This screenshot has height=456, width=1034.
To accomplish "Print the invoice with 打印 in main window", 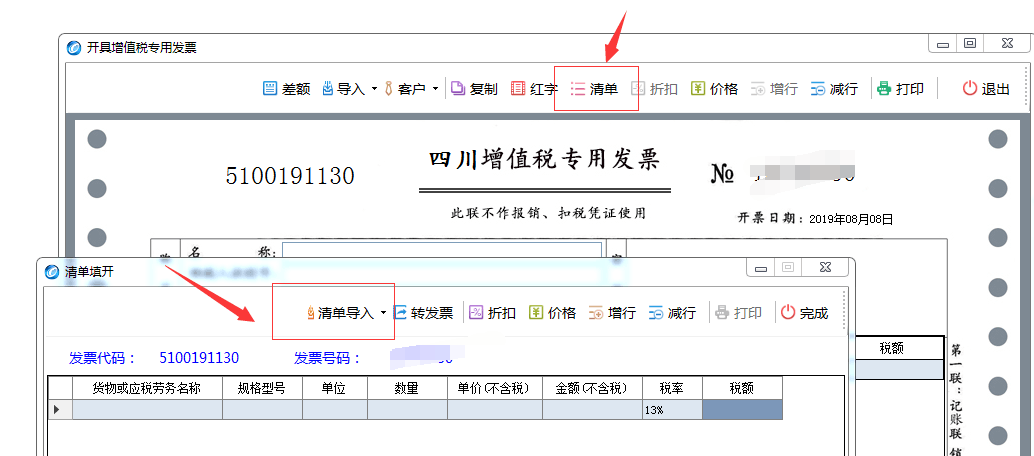I will tap(900, 89).
